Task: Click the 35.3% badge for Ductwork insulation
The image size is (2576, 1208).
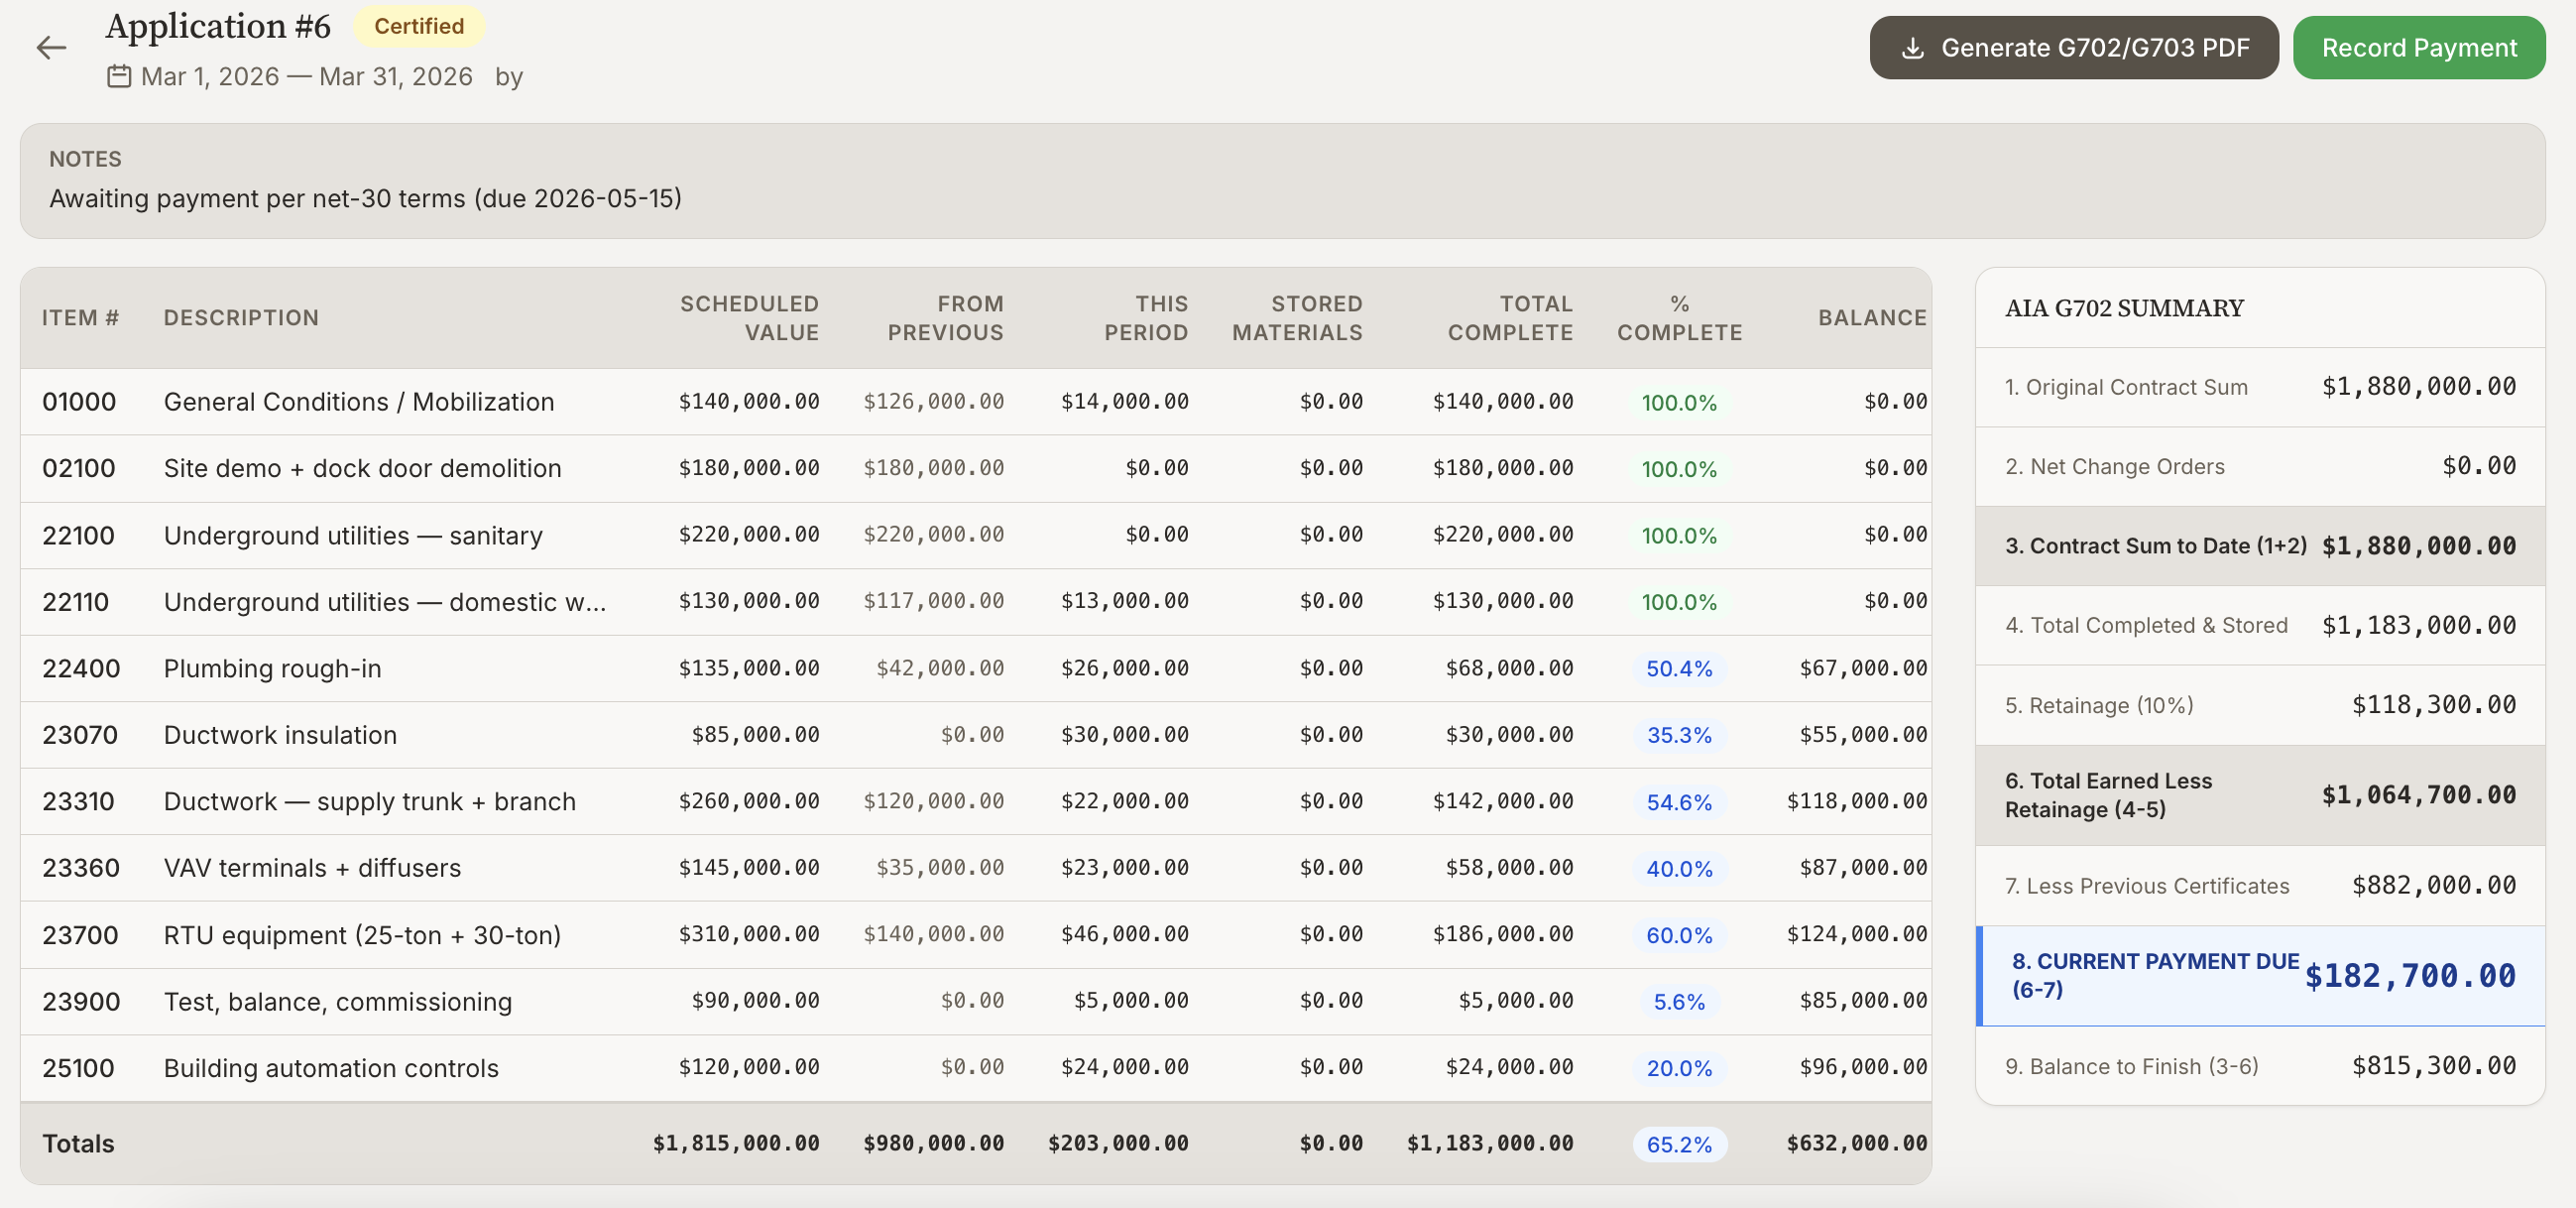Action: coord(1679,735)
